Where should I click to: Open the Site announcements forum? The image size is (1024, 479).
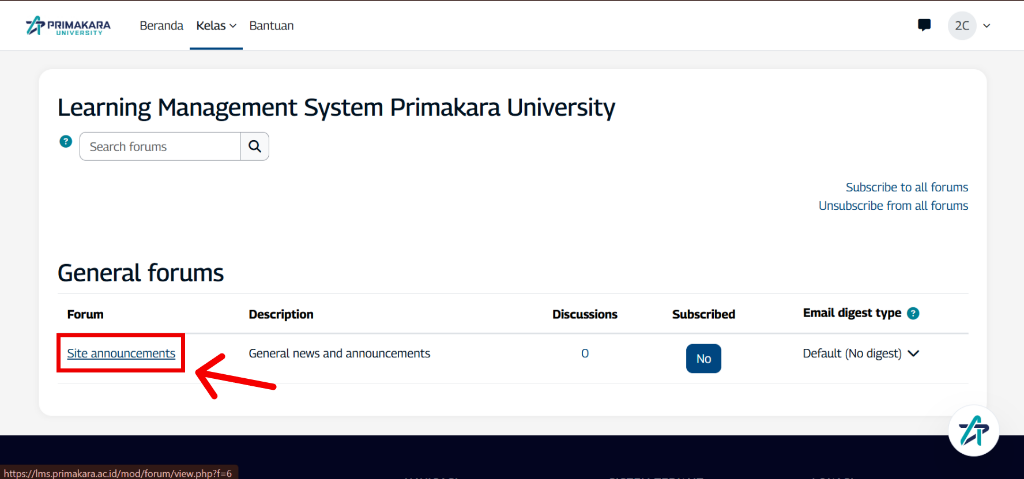tap(121, 354)
